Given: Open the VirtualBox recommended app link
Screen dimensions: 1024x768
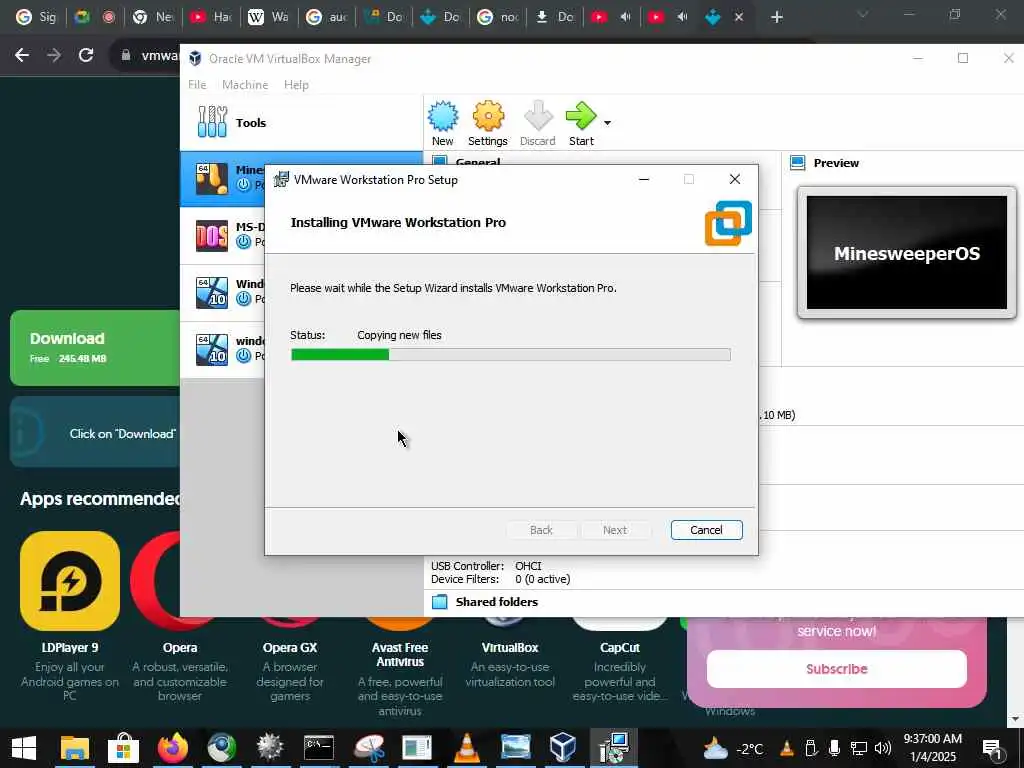Looking at the screenshot, I should [509, 648].
